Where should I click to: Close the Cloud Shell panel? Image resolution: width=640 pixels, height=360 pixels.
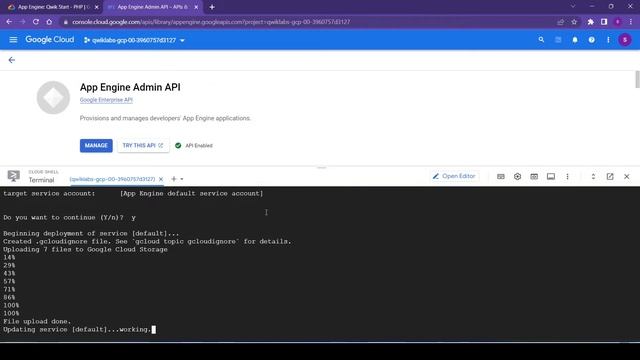point(627,176)
